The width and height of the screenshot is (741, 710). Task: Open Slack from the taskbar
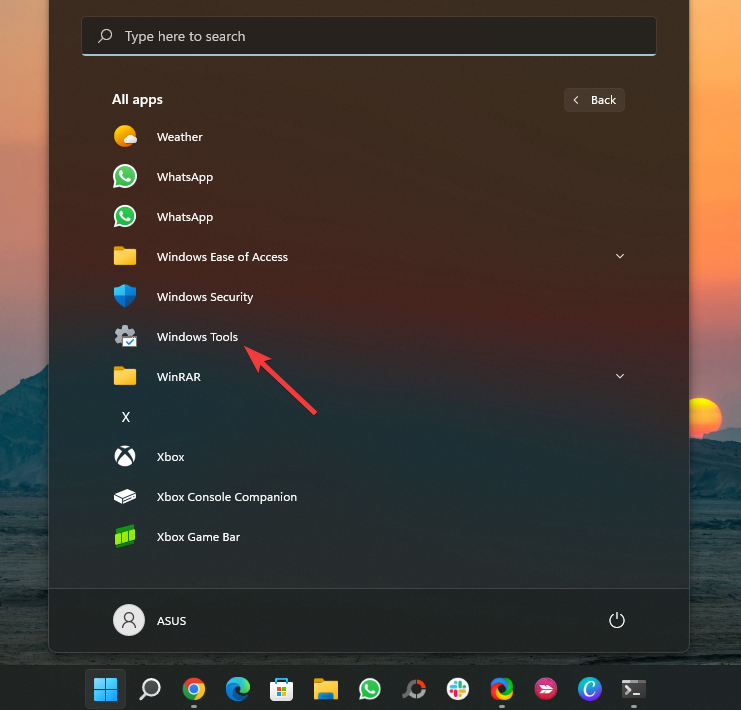(x=457, y=689)
